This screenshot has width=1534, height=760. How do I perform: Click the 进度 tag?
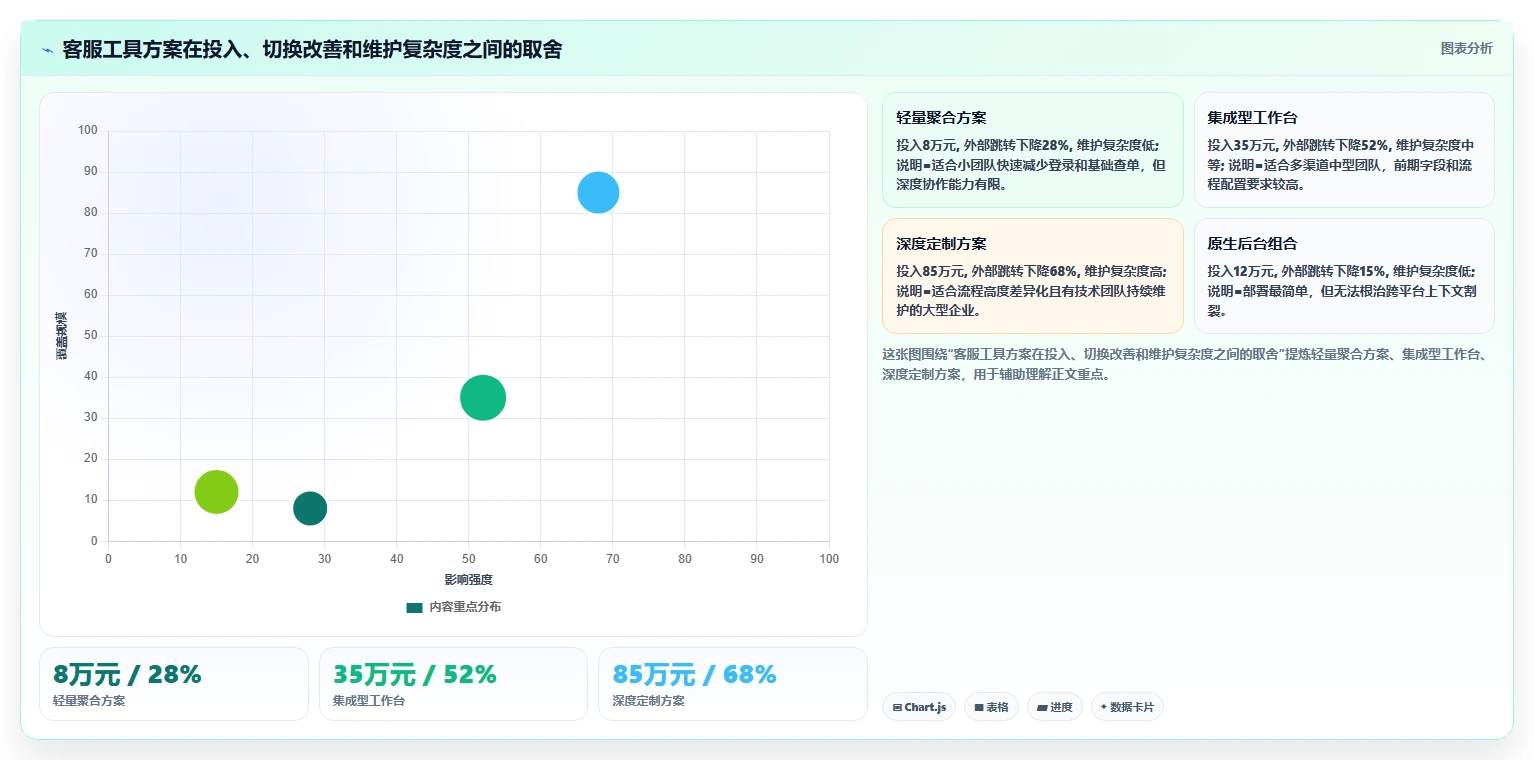coord(1055,707)
